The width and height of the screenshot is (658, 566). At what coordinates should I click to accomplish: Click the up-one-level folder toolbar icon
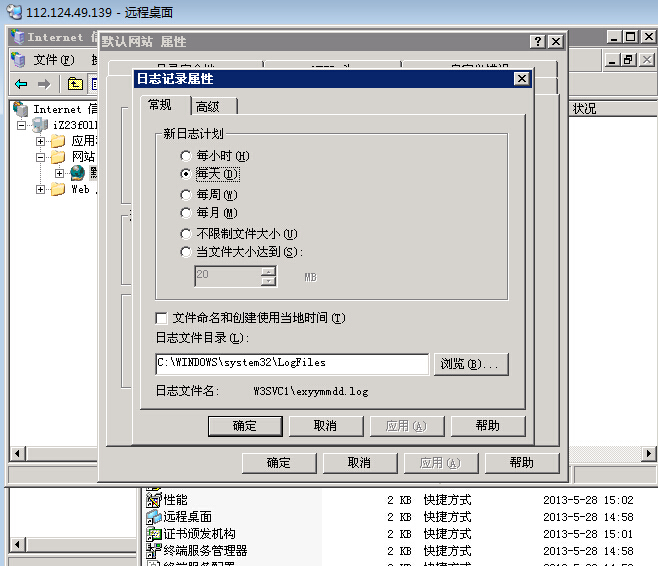pos(75,83)
